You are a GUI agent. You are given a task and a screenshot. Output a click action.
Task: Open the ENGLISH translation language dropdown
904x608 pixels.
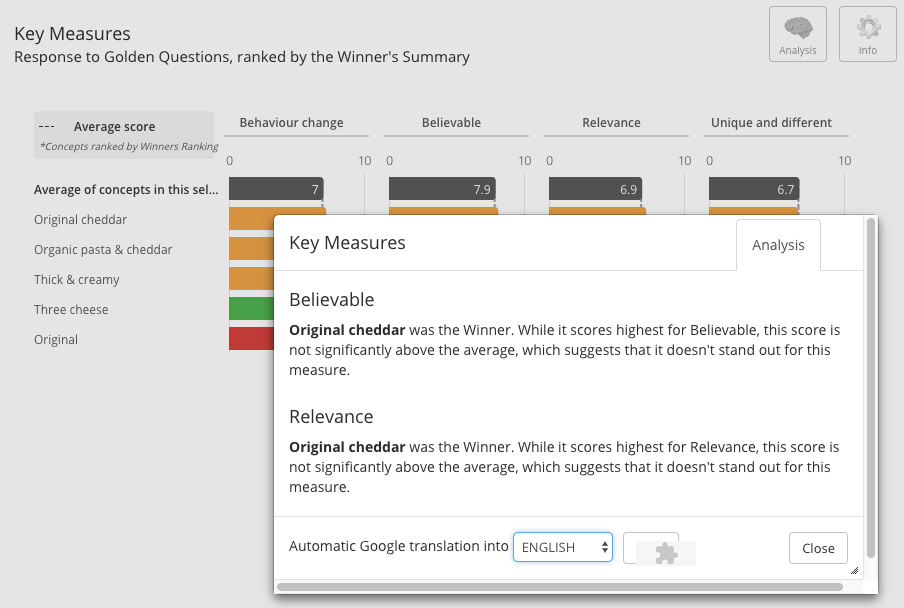pyautogui.click(x=563, y=547)
